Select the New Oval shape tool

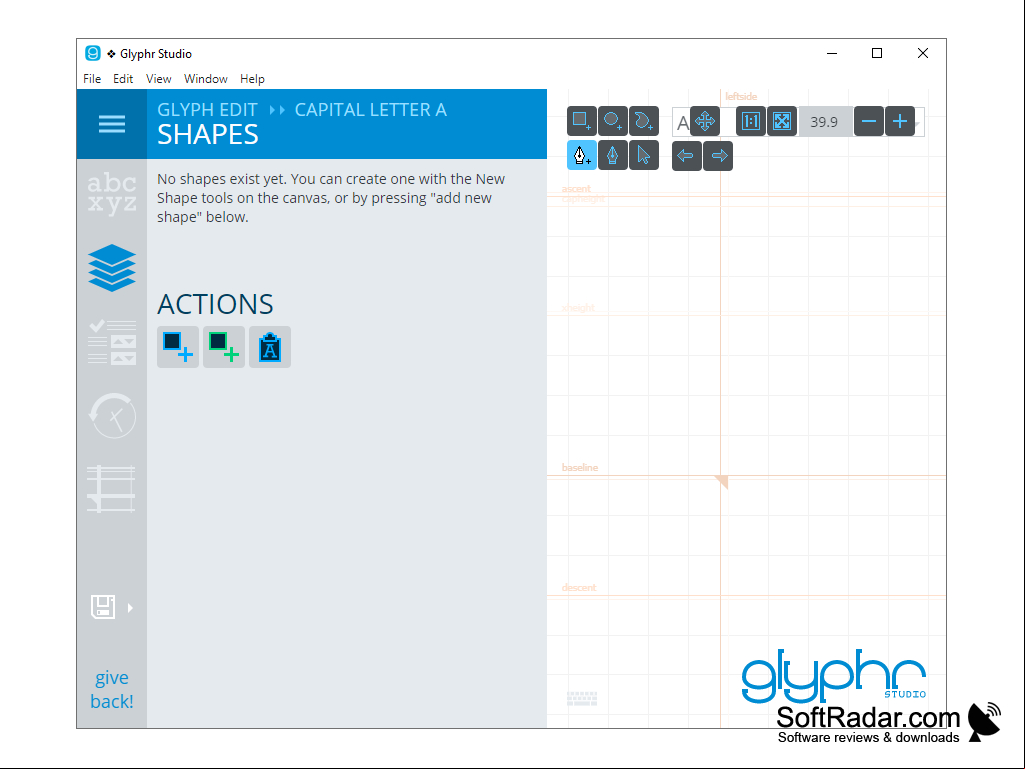click(613, 122)
